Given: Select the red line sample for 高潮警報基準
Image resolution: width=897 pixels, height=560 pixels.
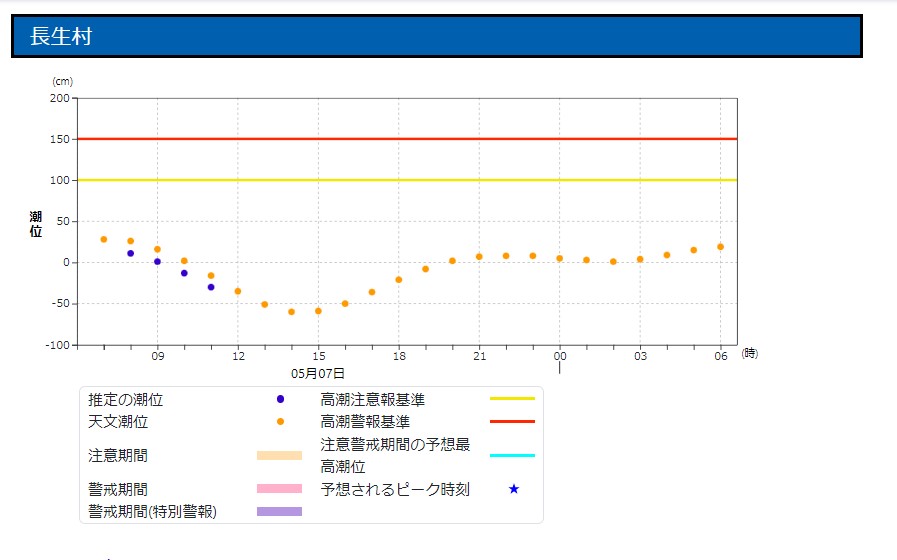Looking at the screenshot, I should coord(513,422).
